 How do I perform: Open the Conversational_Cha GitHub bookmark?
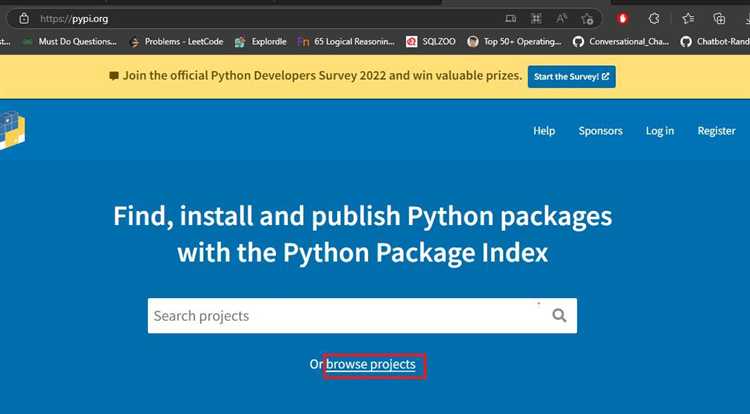pyautogui.click(x=621, y=42)
